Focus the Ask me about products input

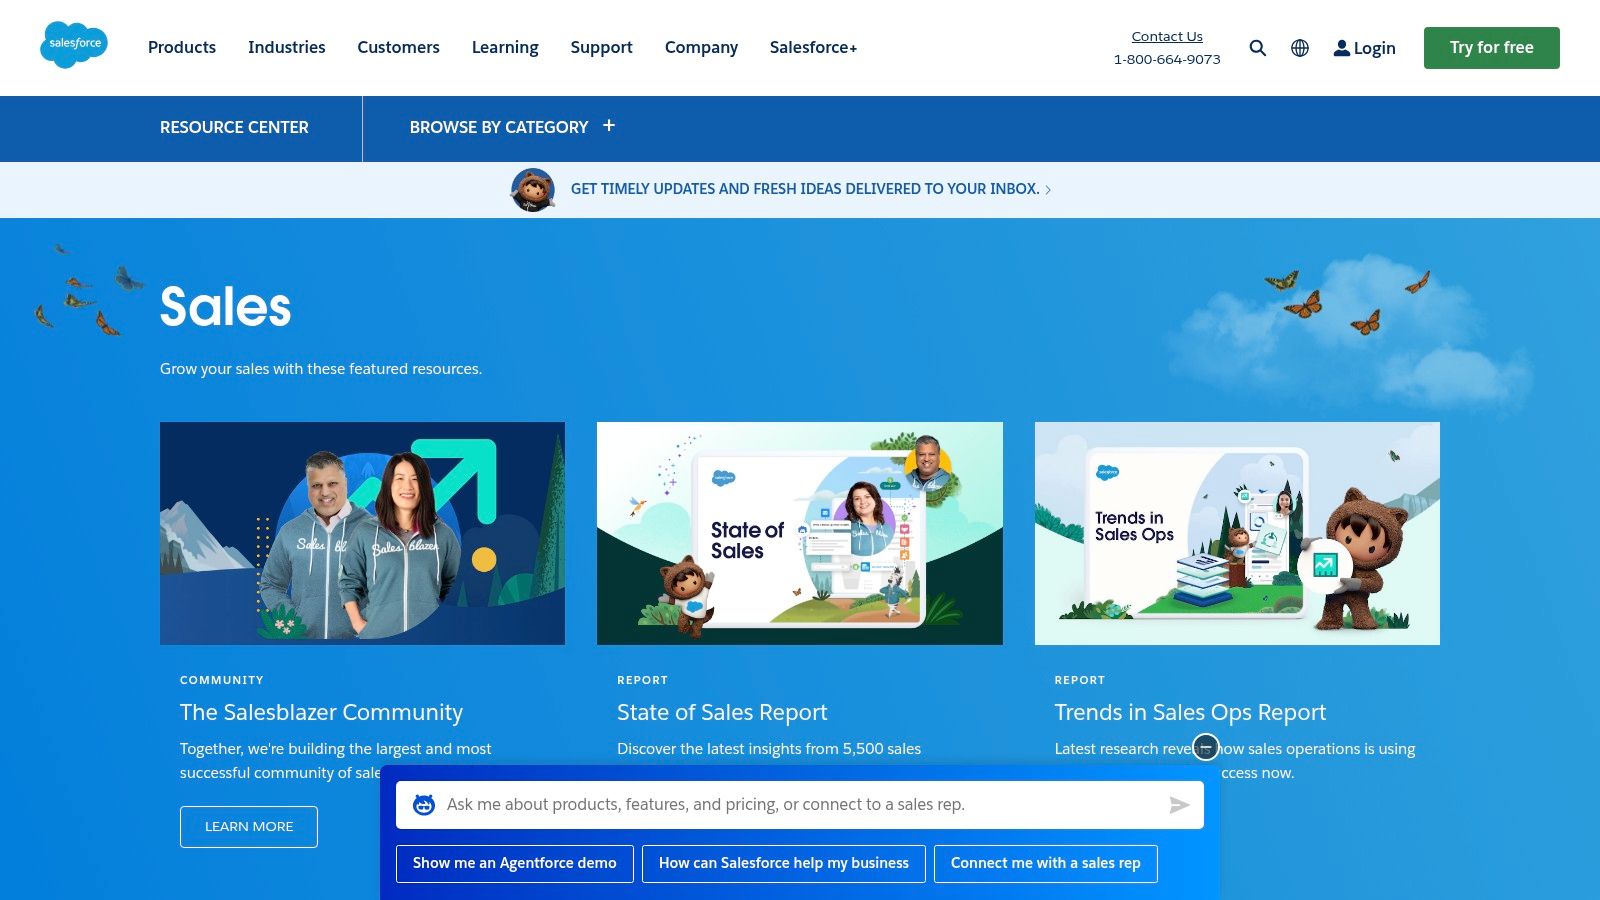(x=800, y=805)
